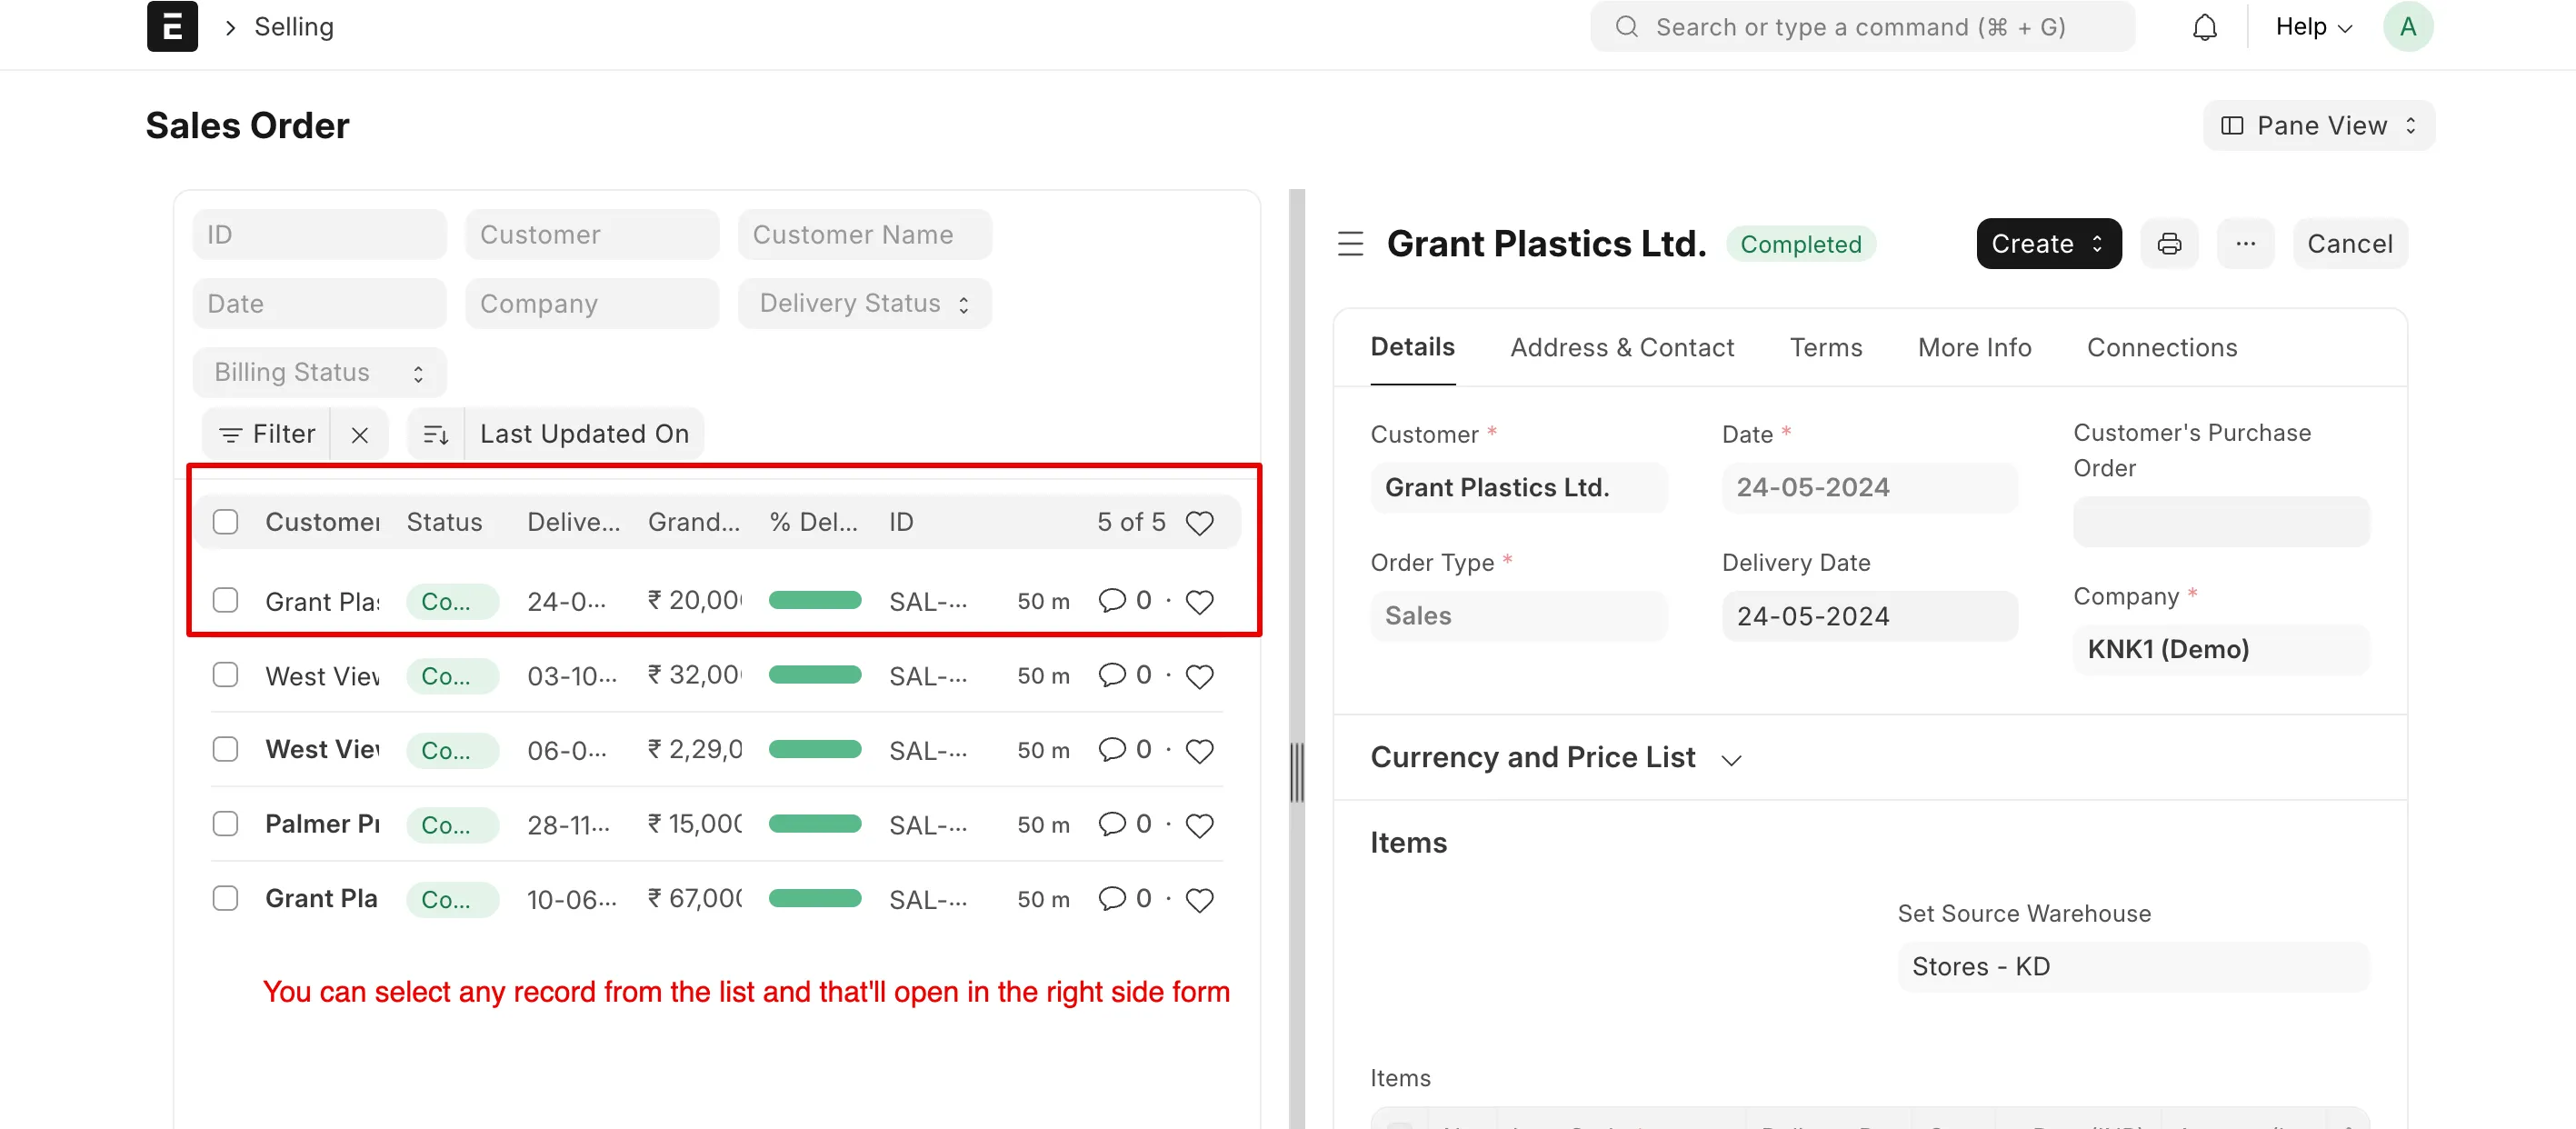Screen dimensions: 2576x1129
Task: Focus the ID filter field
Action: (x=319, y=234)
